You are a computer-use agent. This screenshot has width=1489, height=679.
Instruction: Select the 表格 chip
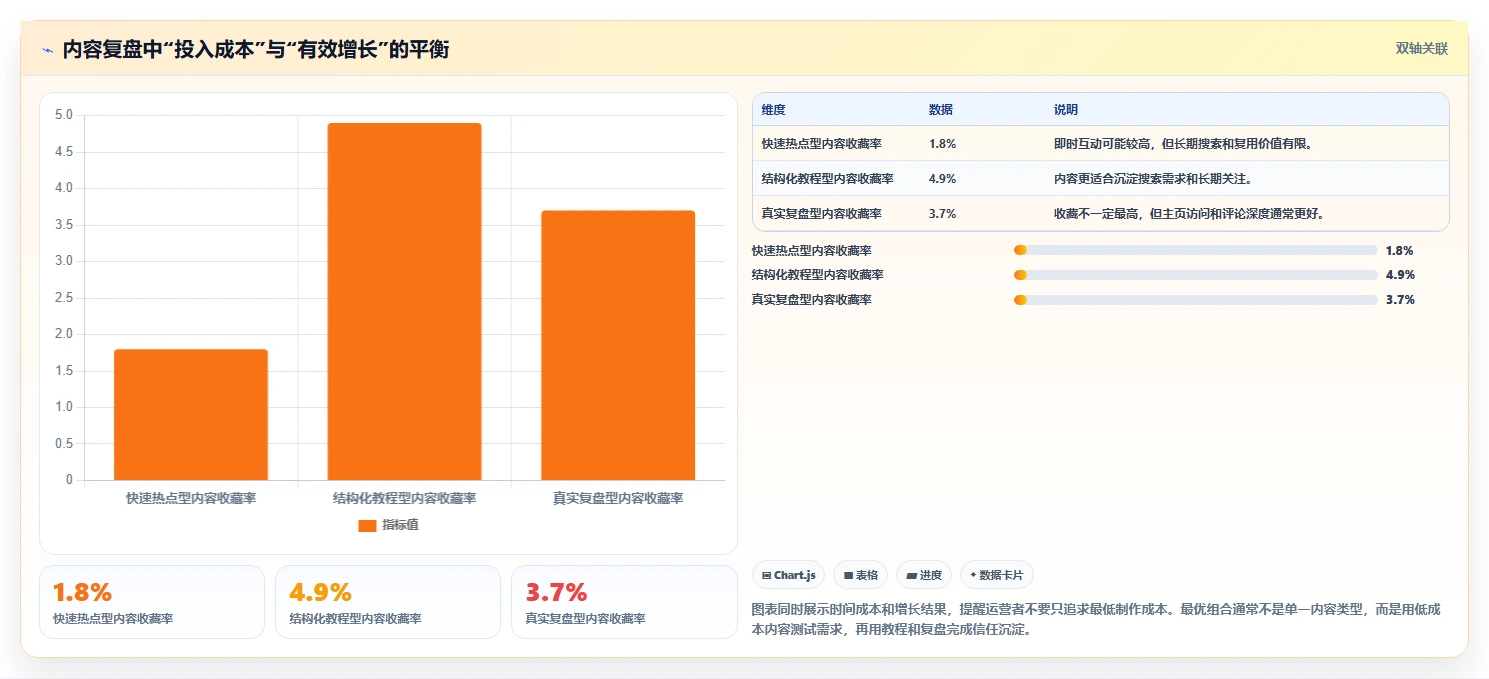click(x=860, y=575)
